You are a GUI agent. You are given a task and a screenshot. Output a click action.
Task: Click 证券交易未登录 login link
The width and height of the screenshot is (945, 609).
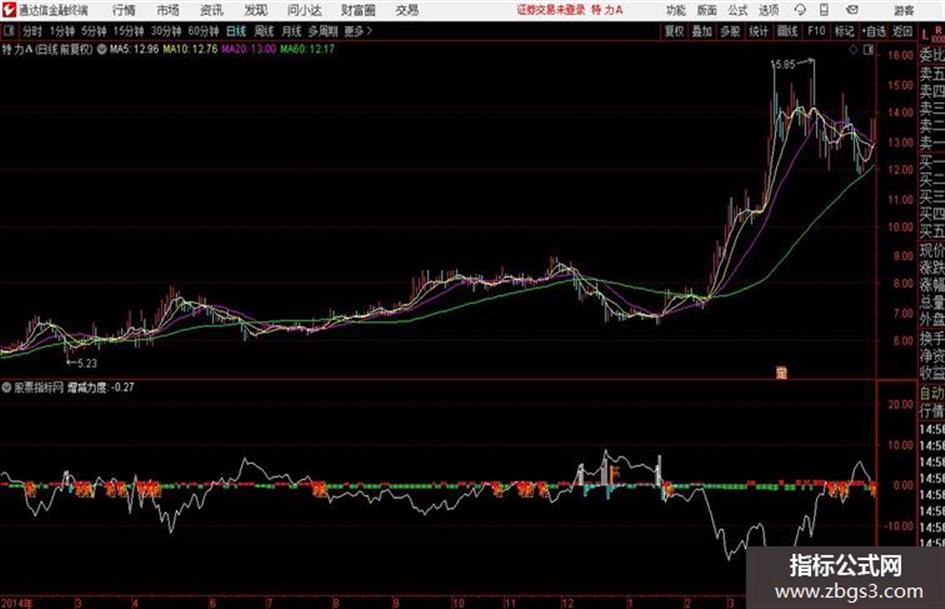(x=550, y=10)
